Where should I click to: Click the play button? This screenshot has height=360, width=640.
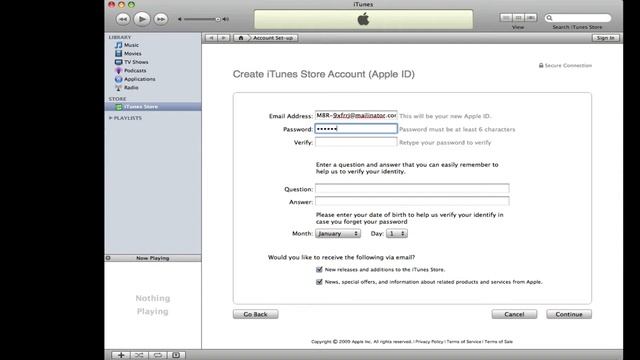[x=142, y=19]
